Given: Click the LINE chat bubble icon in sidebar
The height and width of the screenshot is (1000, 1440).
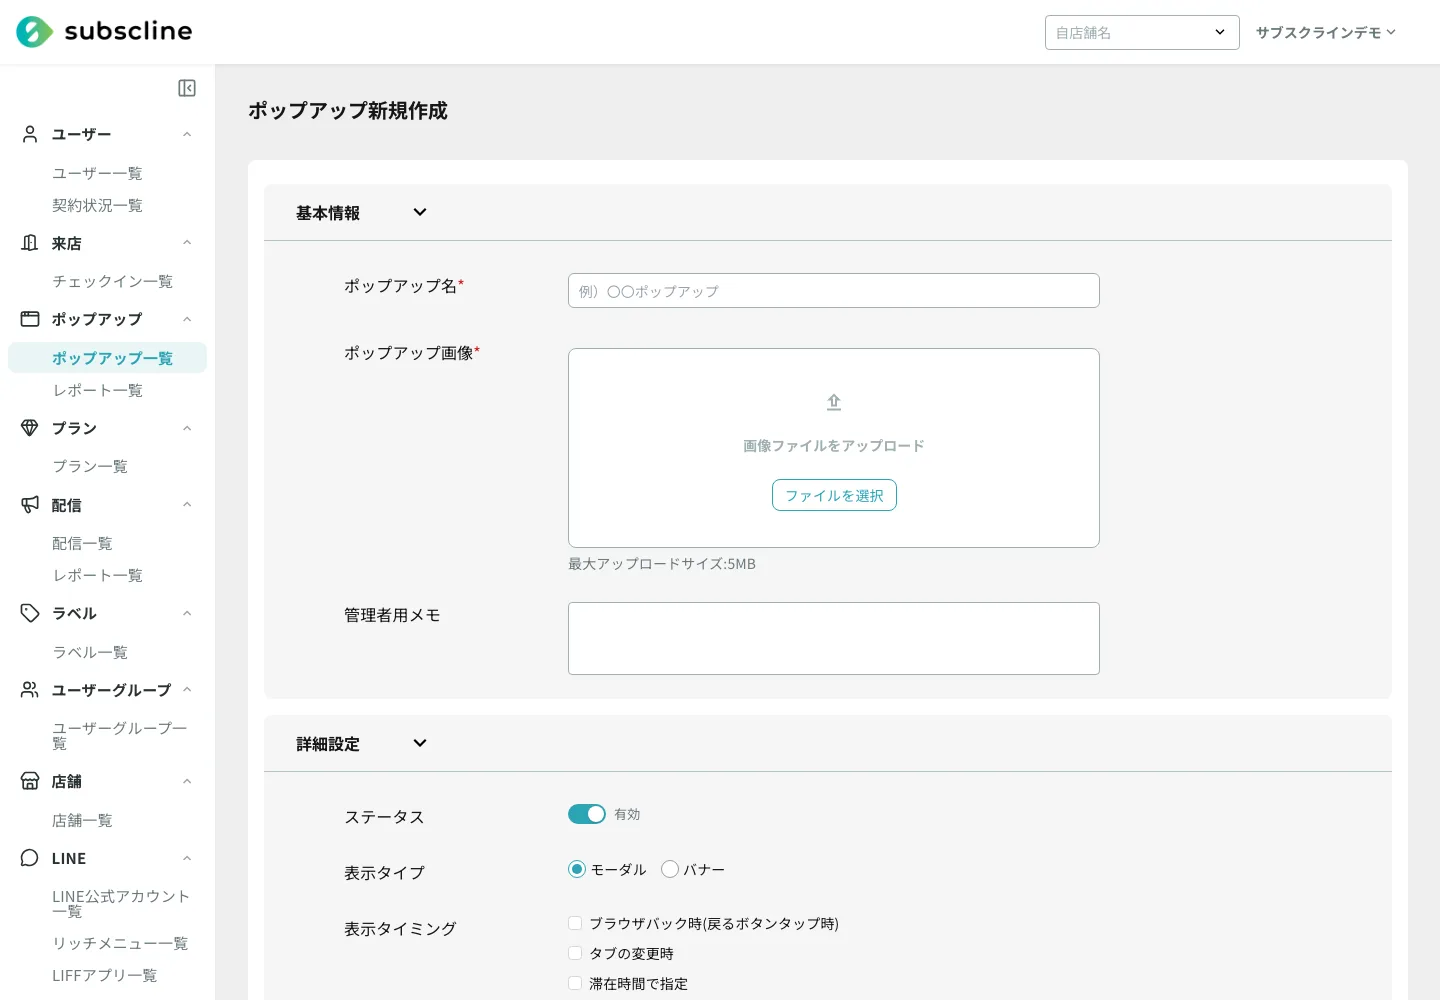Looking at the screenshot, I should coord(30,858).
